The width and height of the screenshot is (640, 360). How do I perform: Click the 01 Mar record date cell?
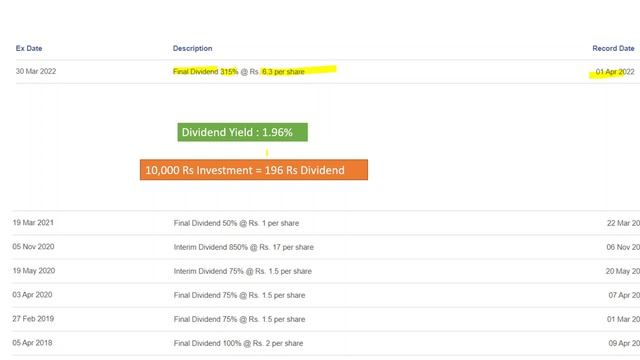tap(623, 319)
